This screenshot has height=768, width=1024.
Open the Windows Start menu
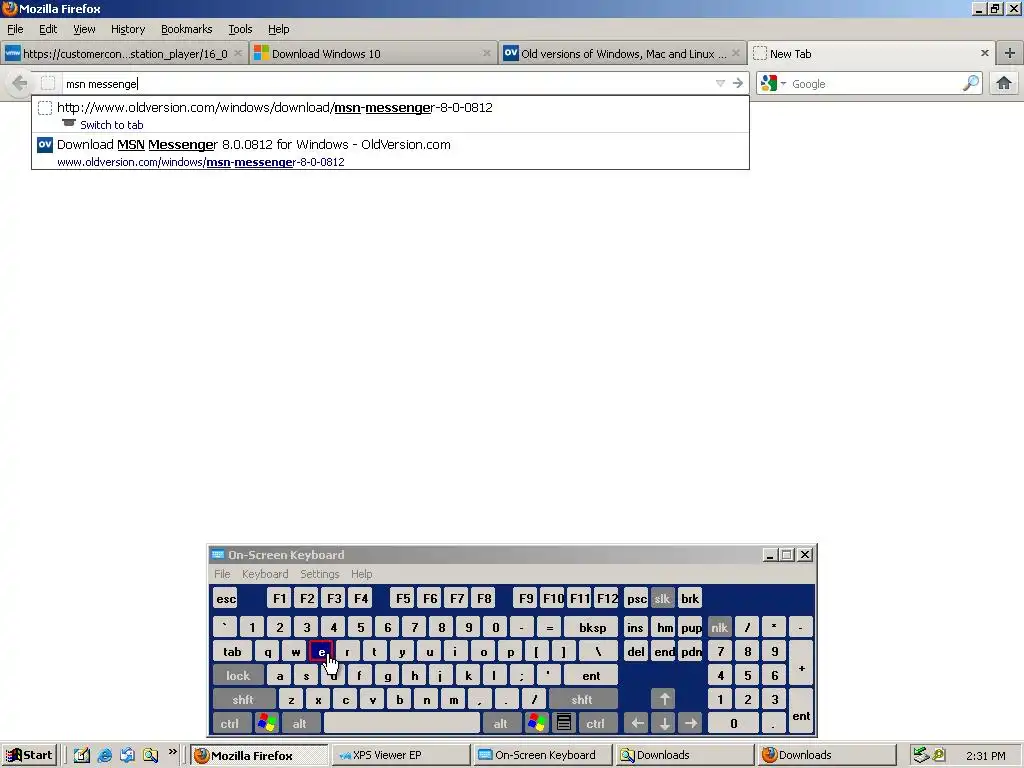29,755
